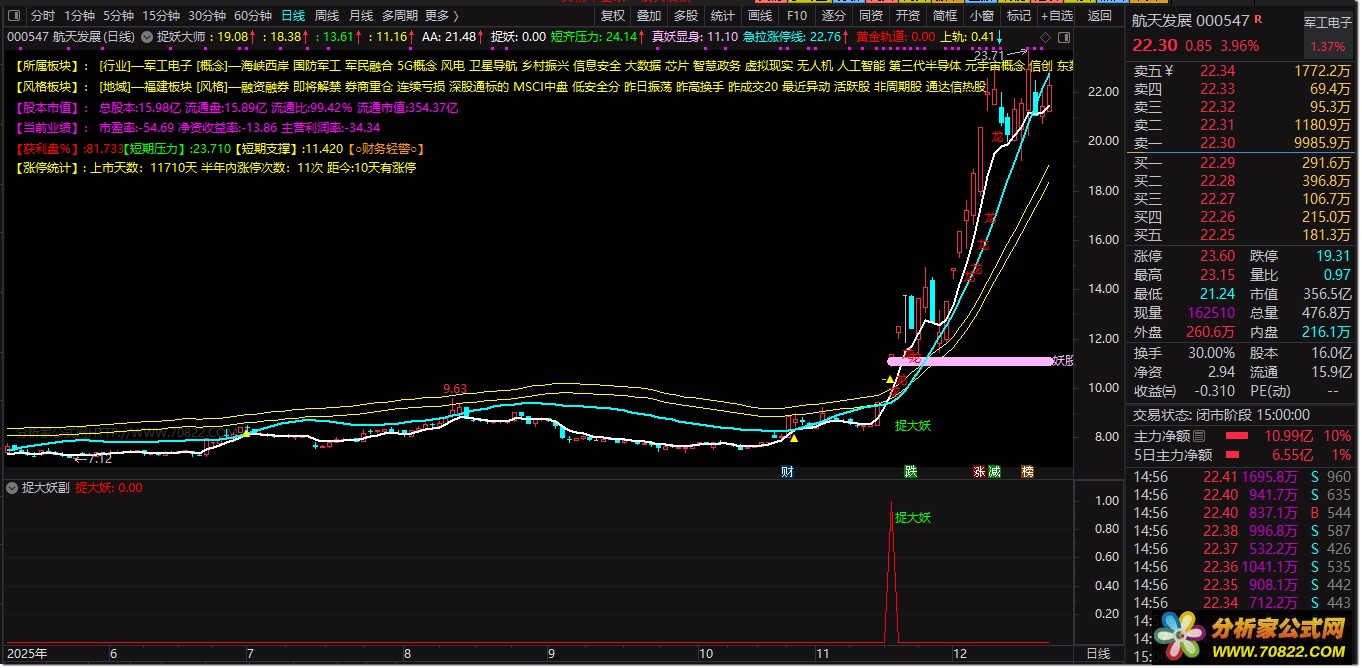Toggle the left sidebar panel icon

pyautogui.click(x=13, y=16)
